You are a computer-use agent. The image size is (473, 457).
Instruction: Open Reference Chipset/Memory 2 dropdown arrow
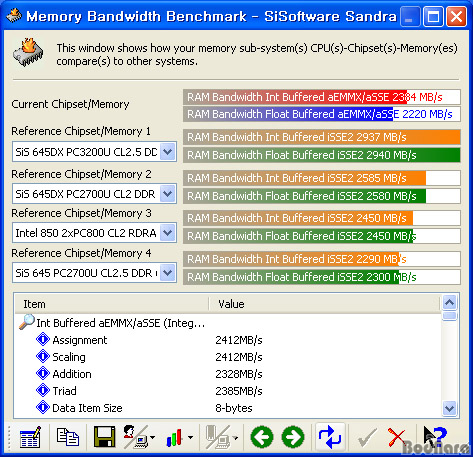pyautogui.click(x=168, y=194)
